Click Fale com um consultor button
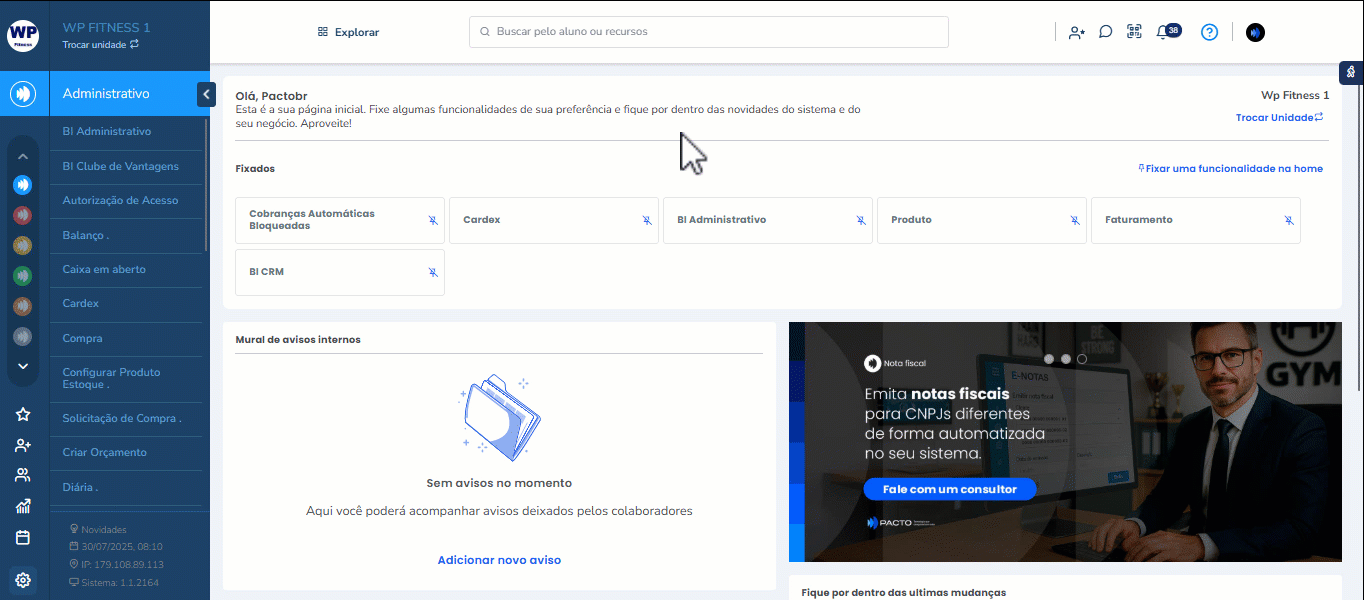 [949, 489]
